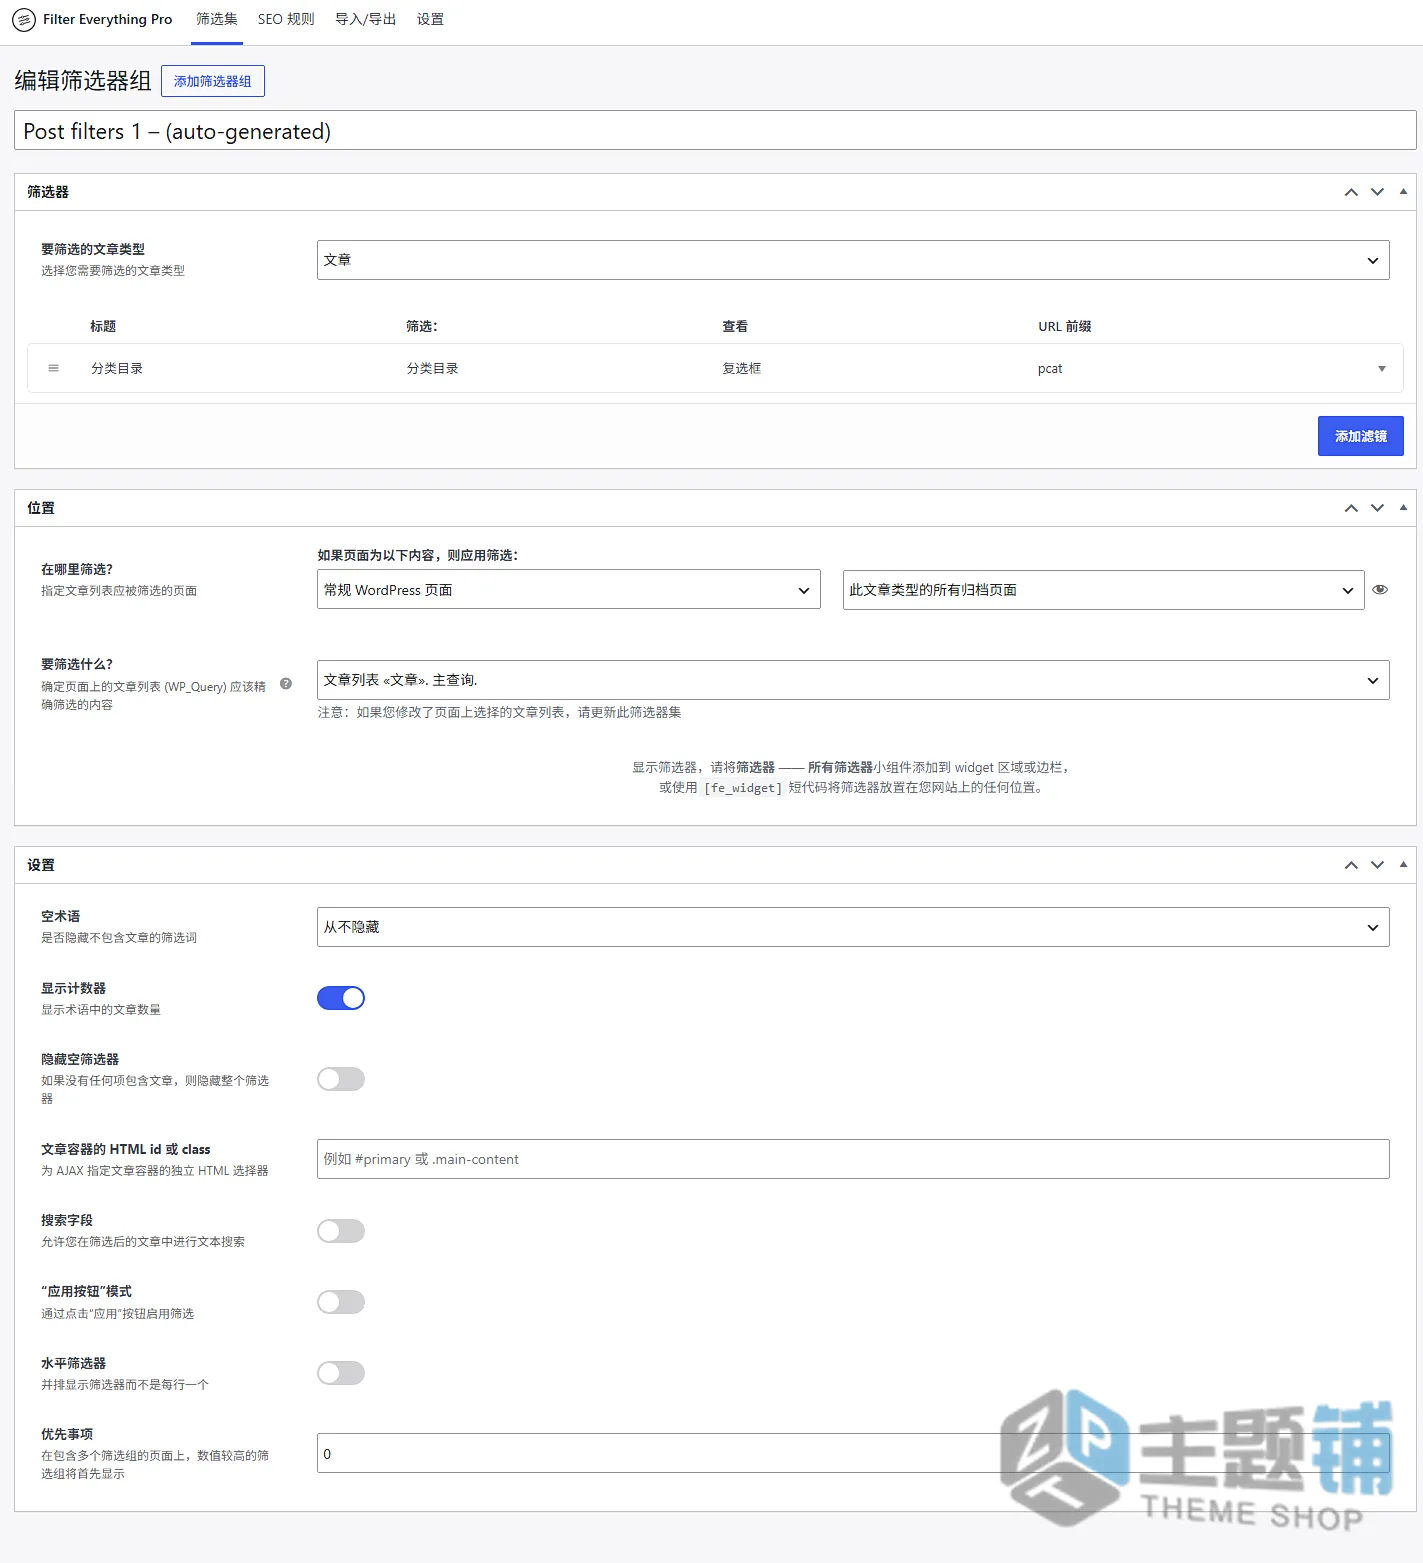Open the SEO 规则 tab
This screenshot has height=1563, width=1423.
[x=286, y=19]
